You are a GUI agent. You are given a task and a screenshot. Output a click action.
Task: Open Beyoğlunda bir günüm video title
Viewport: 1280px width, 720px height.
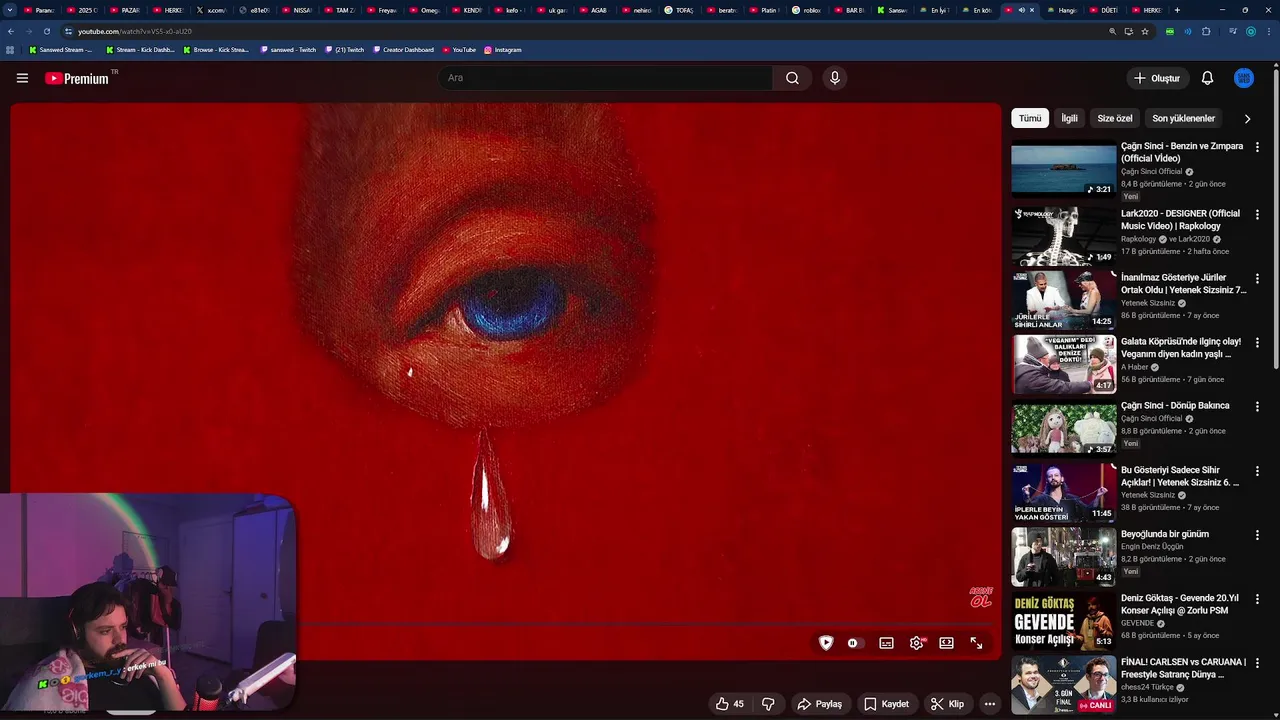tap(1165, 534)
